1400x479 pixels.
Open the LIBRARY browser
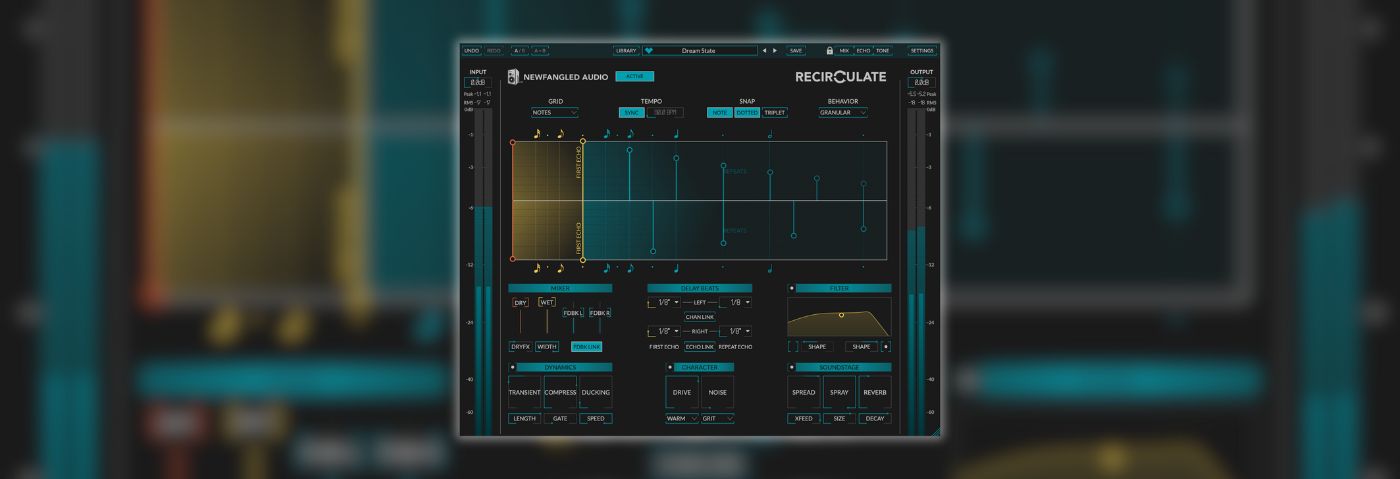(x=626, y=50)
